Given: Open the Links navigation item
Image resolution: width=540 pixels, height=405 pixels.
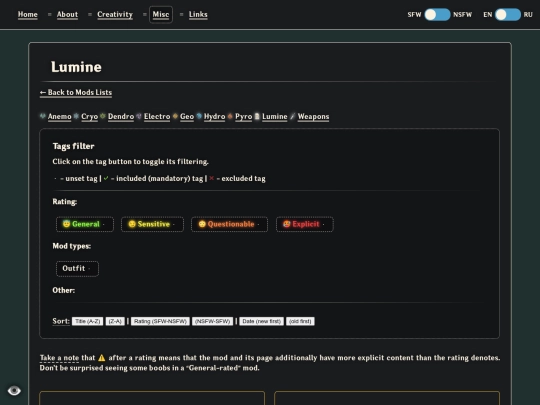Looking at the screenshot, I should (x=198, y=14).
